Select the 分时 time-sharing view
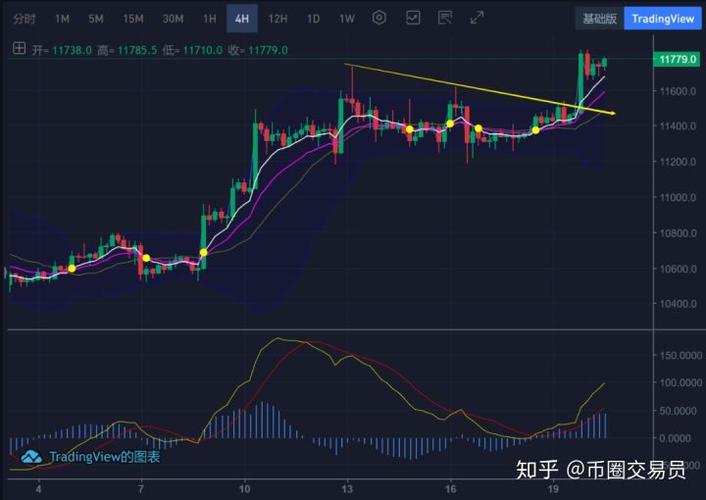Viewport: 706px width, 500px height. tap(24, 19)
